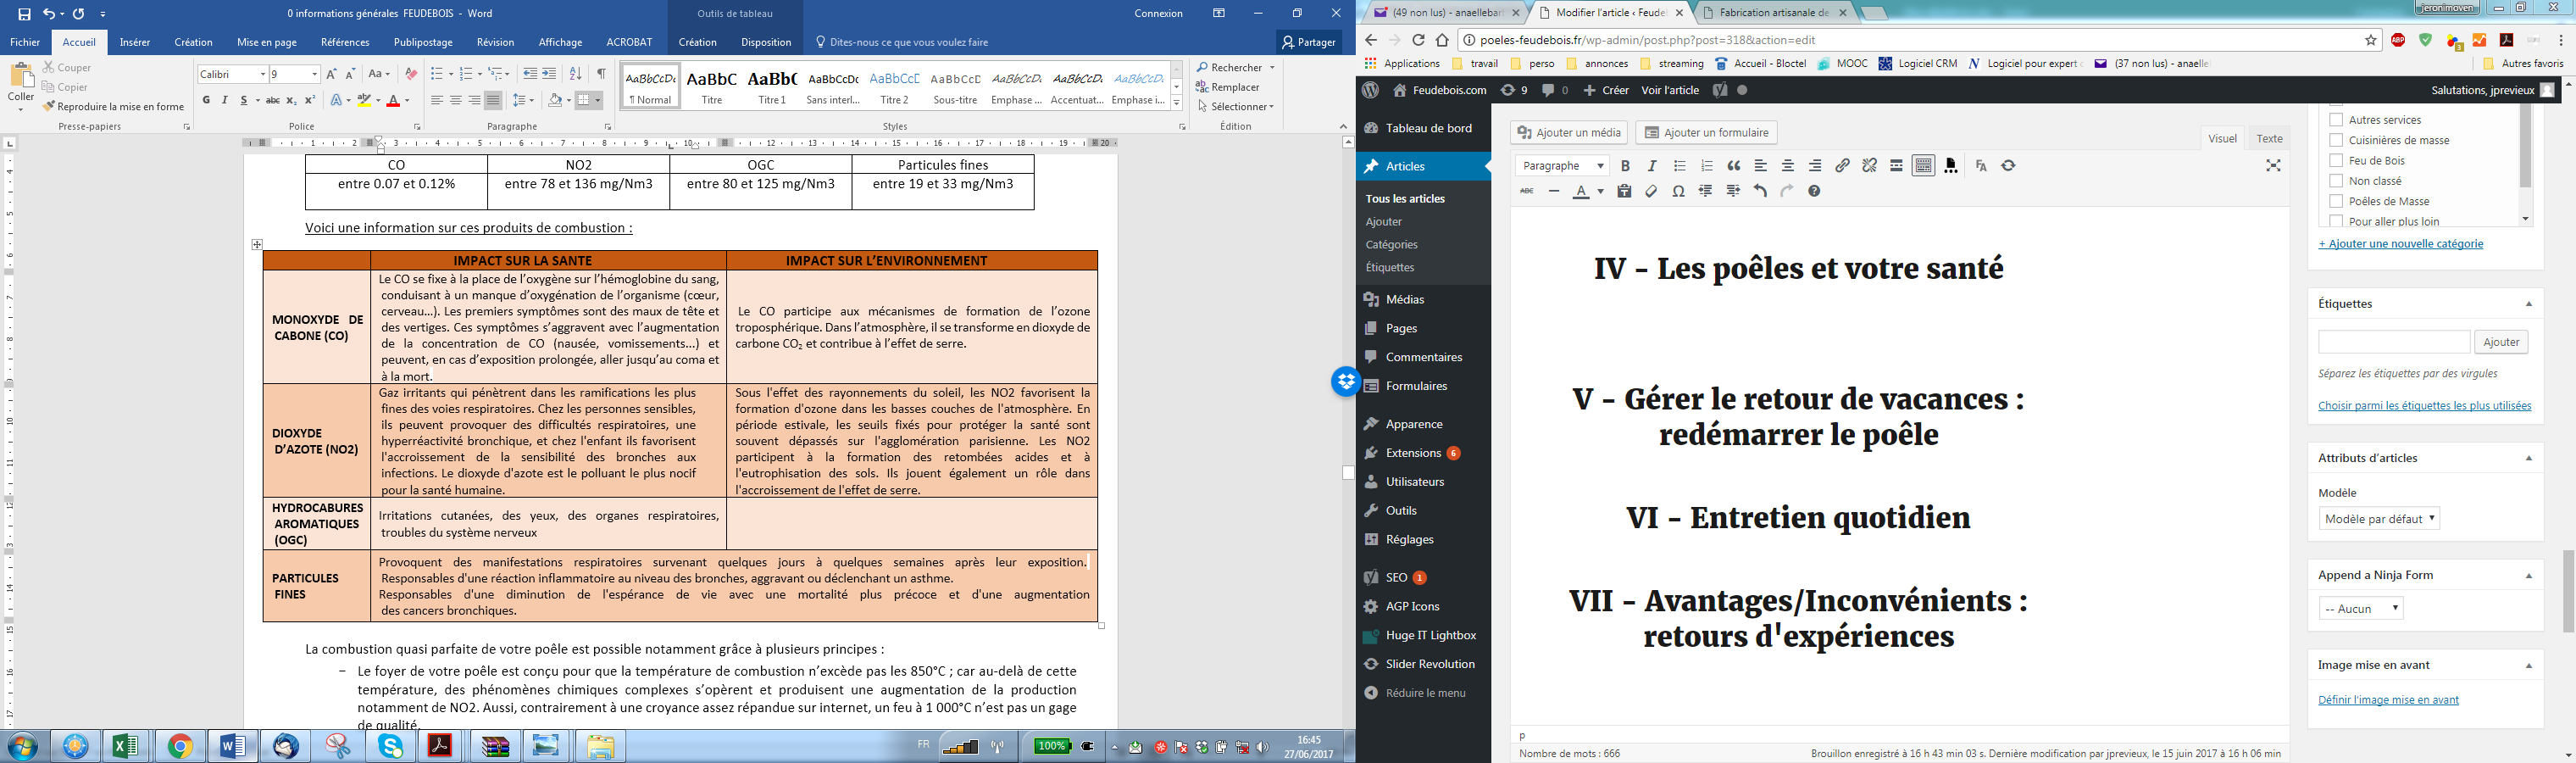Insert special character (omega) in WordPress editor
The width and height of the screenshot is (2576, 763).
tap(1678, 191)
